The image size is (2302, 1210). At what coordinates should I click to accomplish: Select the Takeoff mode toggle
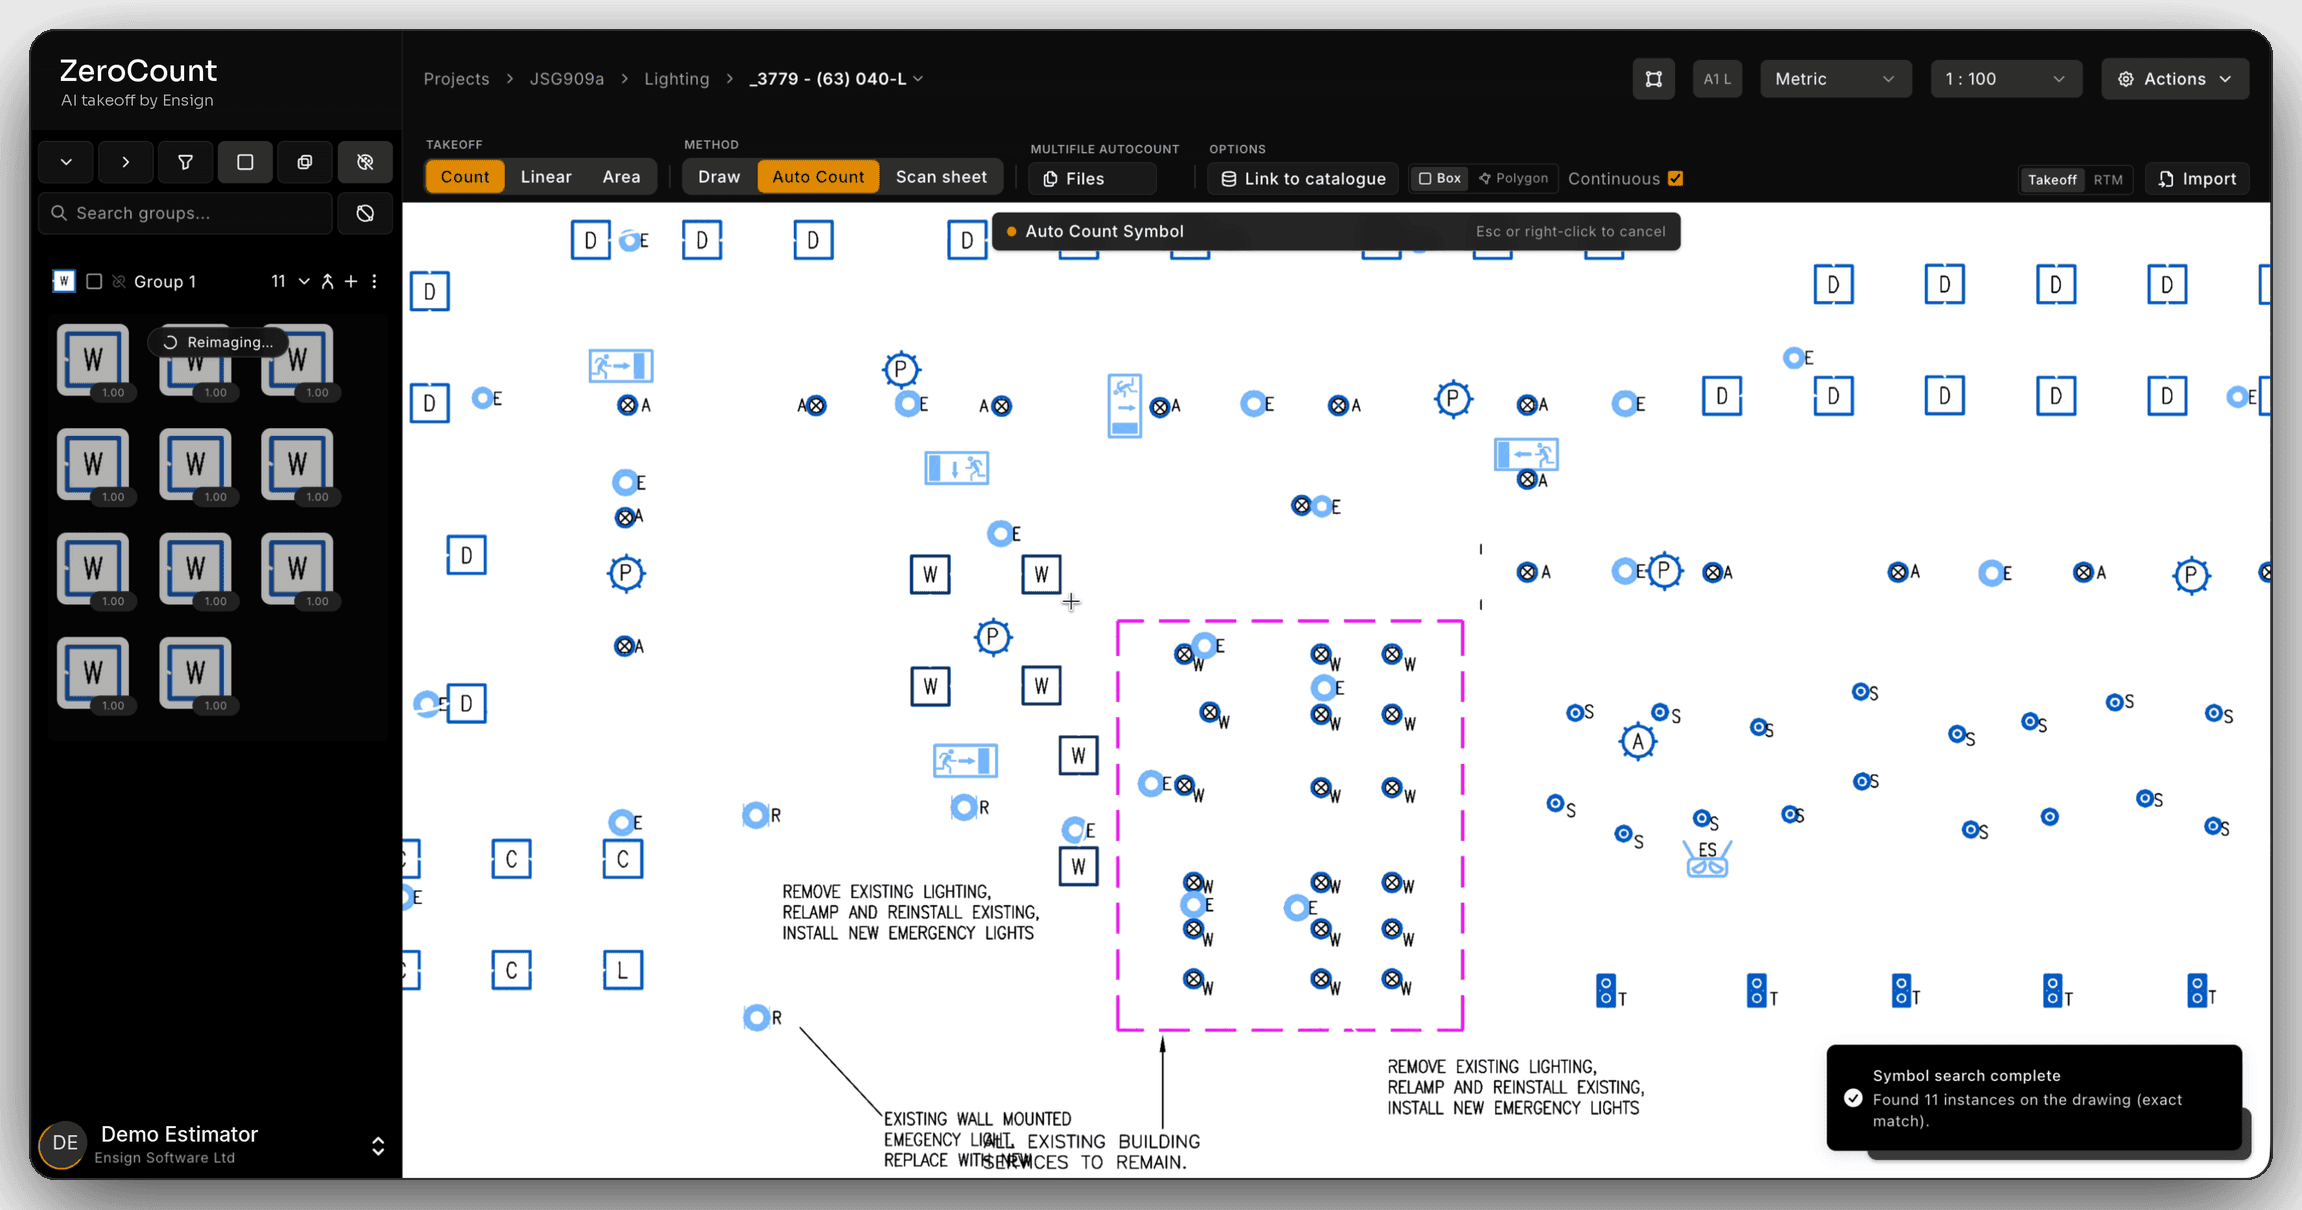pos(2052,180)
